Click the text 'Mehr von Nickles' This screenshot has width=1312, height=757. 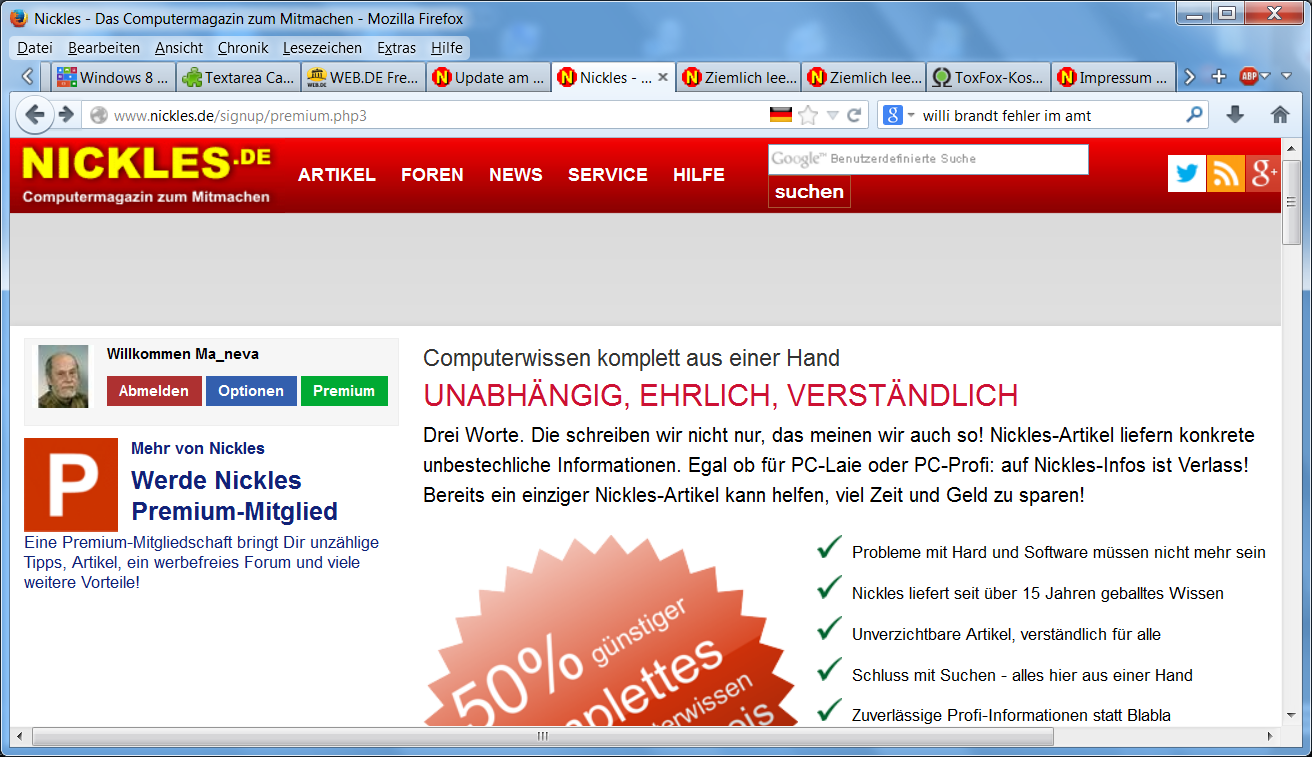pos(198,449)
